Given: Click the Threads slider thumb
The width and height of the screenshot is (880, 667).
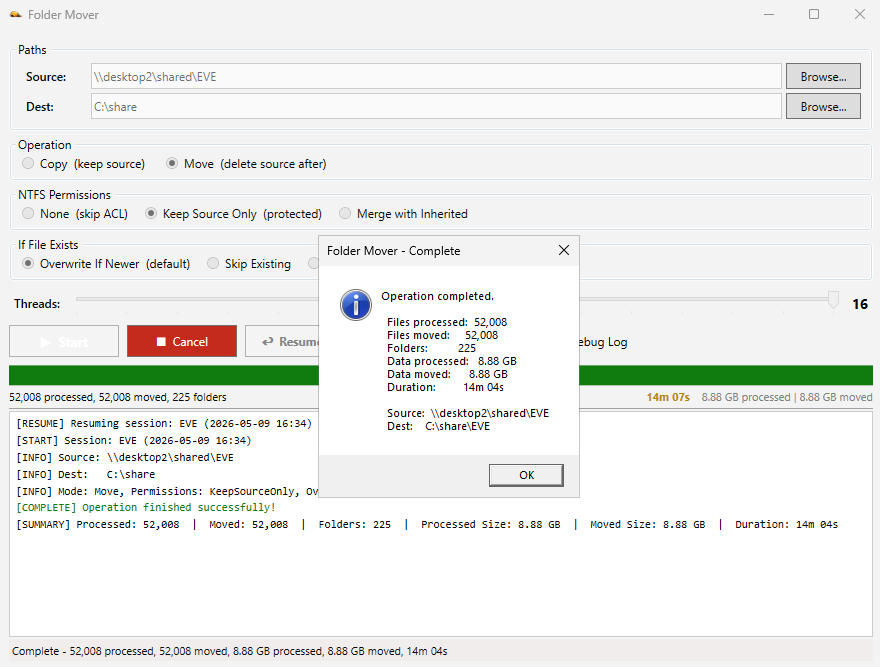Looking at the screenshot, I should (833, 300).
